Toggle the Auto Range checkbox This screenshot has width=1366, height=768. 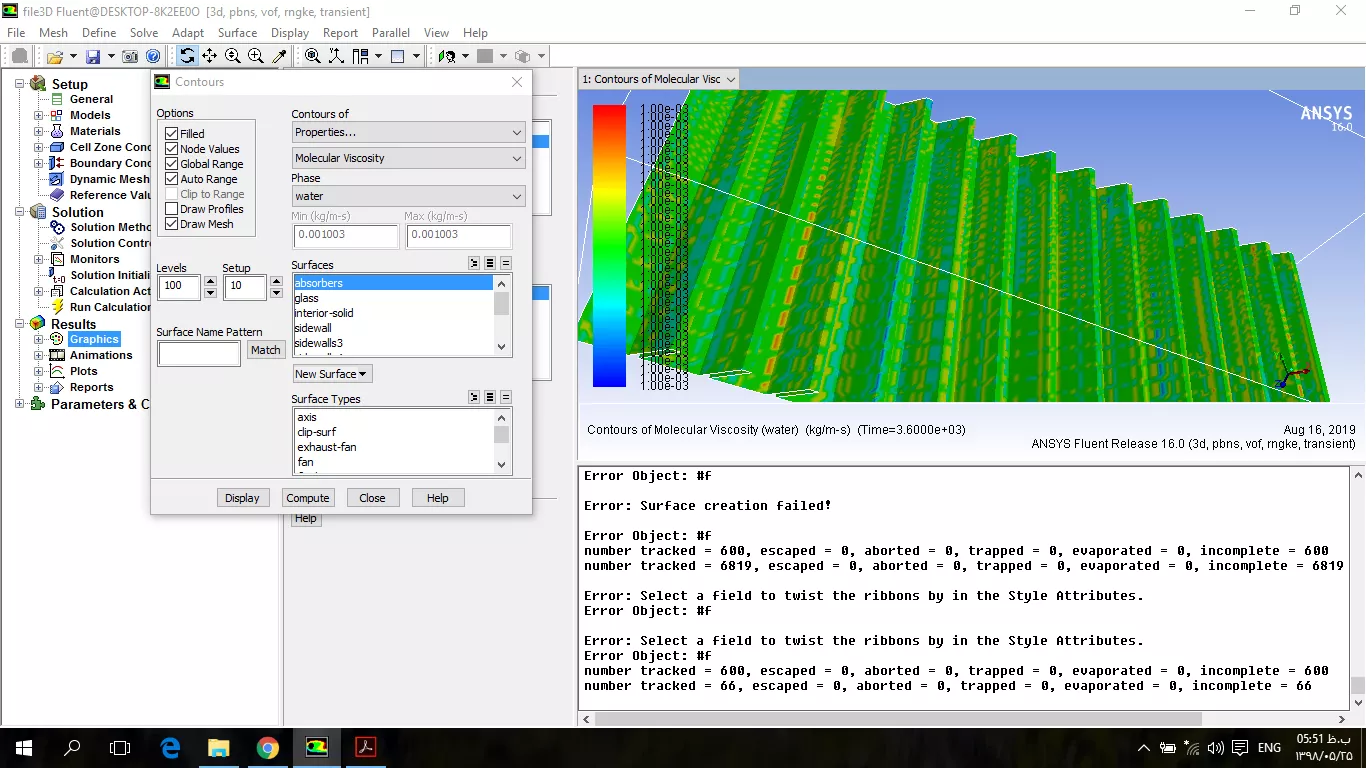pos(172,178)
